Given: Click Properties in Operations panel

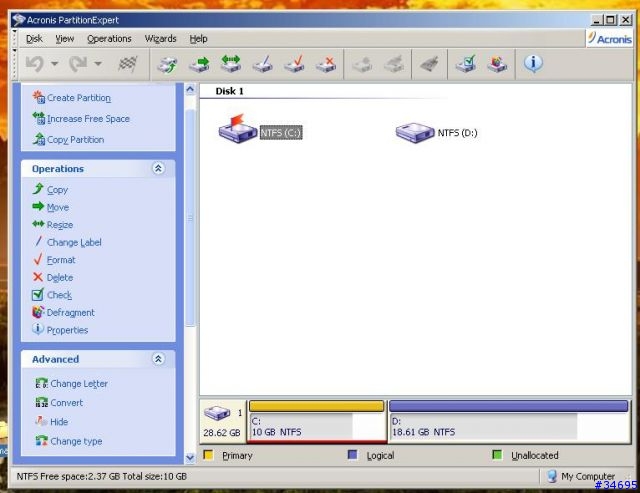Looking at the screenshot, I should click(x=67, y=330).
